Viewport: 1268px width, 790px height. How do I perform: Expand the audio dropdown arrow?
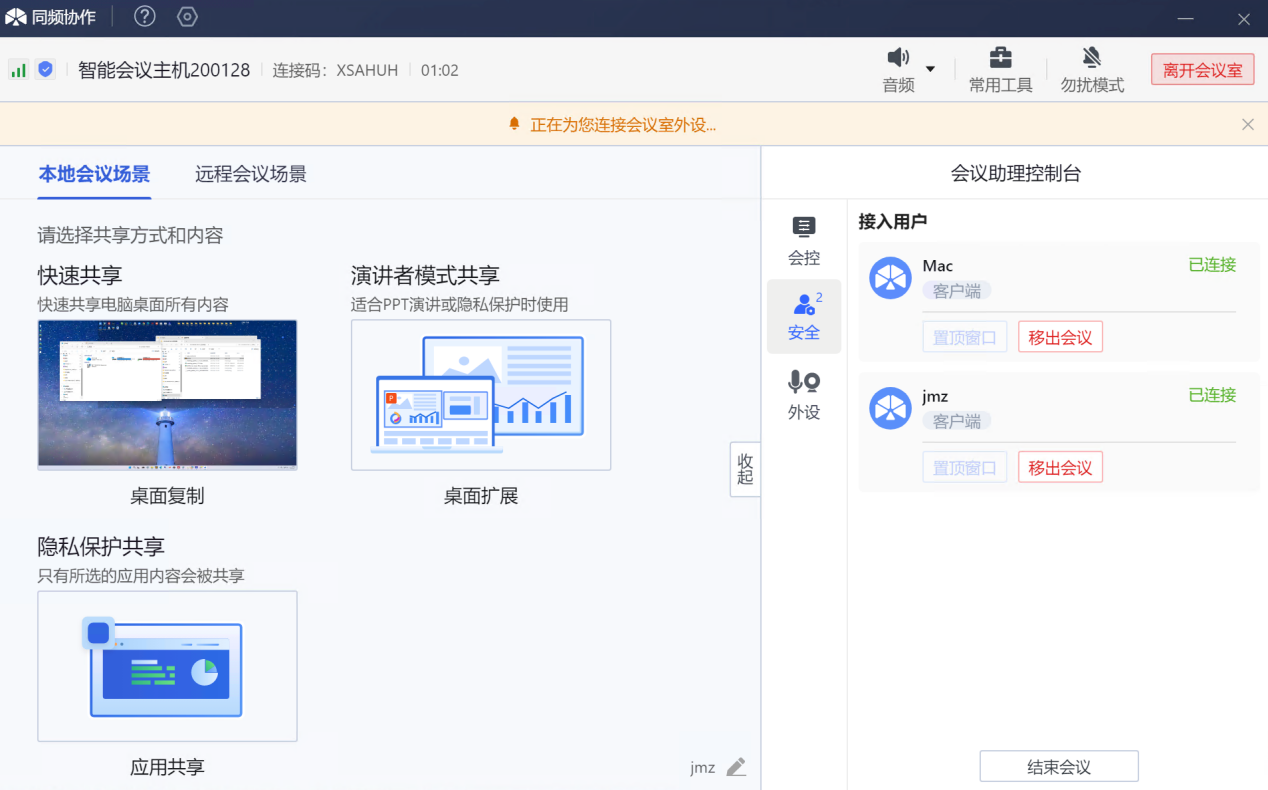(x=930, y=69)
